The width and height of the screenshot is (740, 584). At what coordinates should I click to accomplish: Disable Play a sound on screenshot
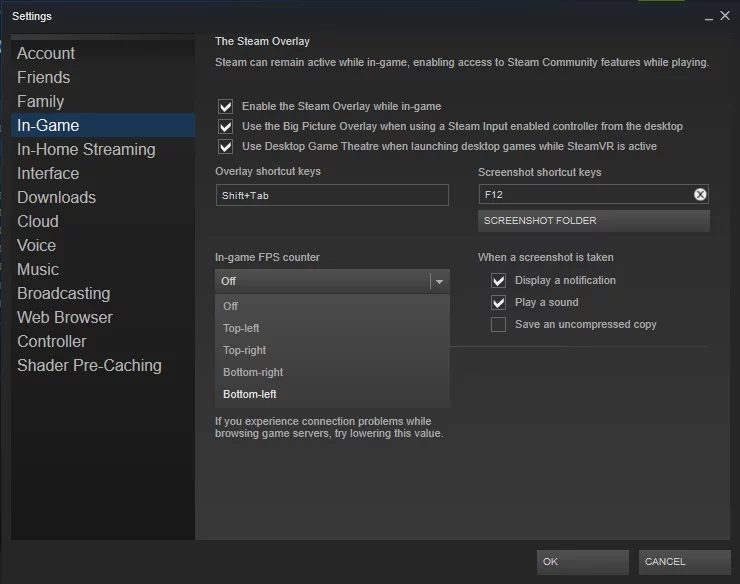(x=498, y=303)
